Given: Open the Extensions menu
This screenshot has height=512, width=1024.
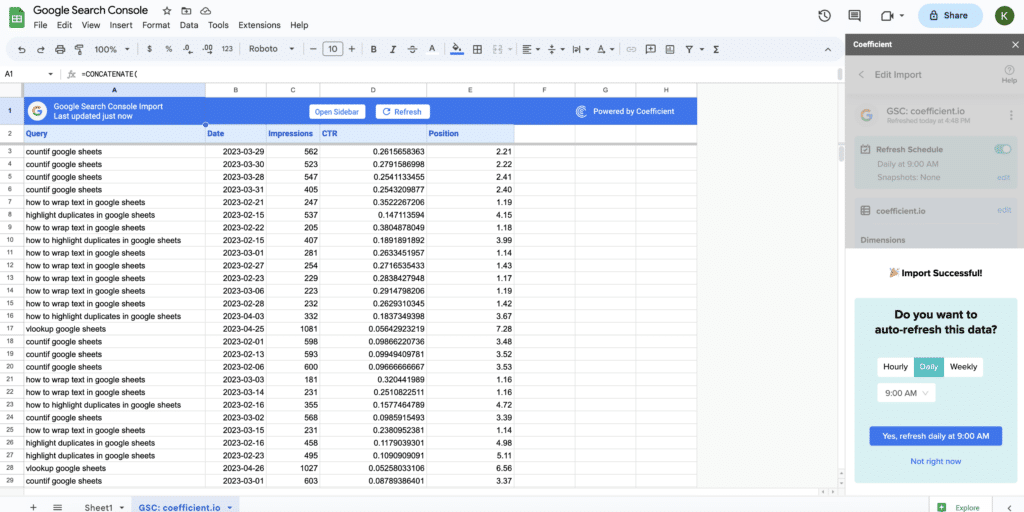Looking at the screenshot, I should (259, 25).
